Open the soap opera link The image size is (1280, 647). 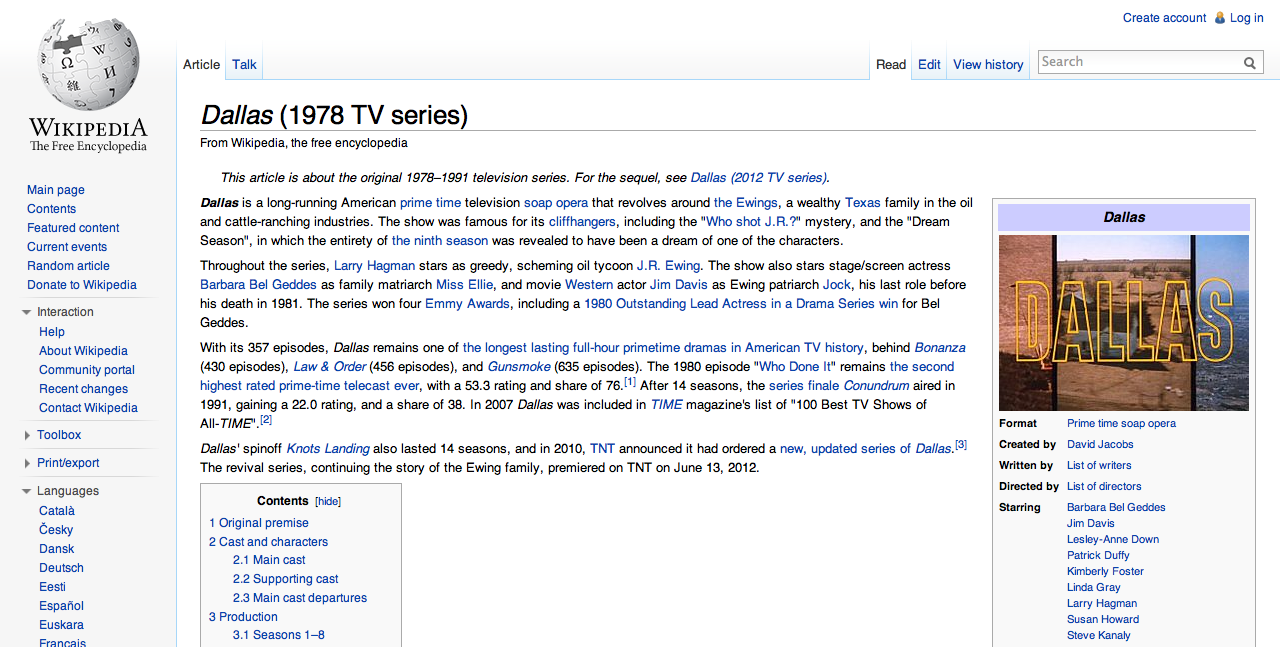click(556, 202)
